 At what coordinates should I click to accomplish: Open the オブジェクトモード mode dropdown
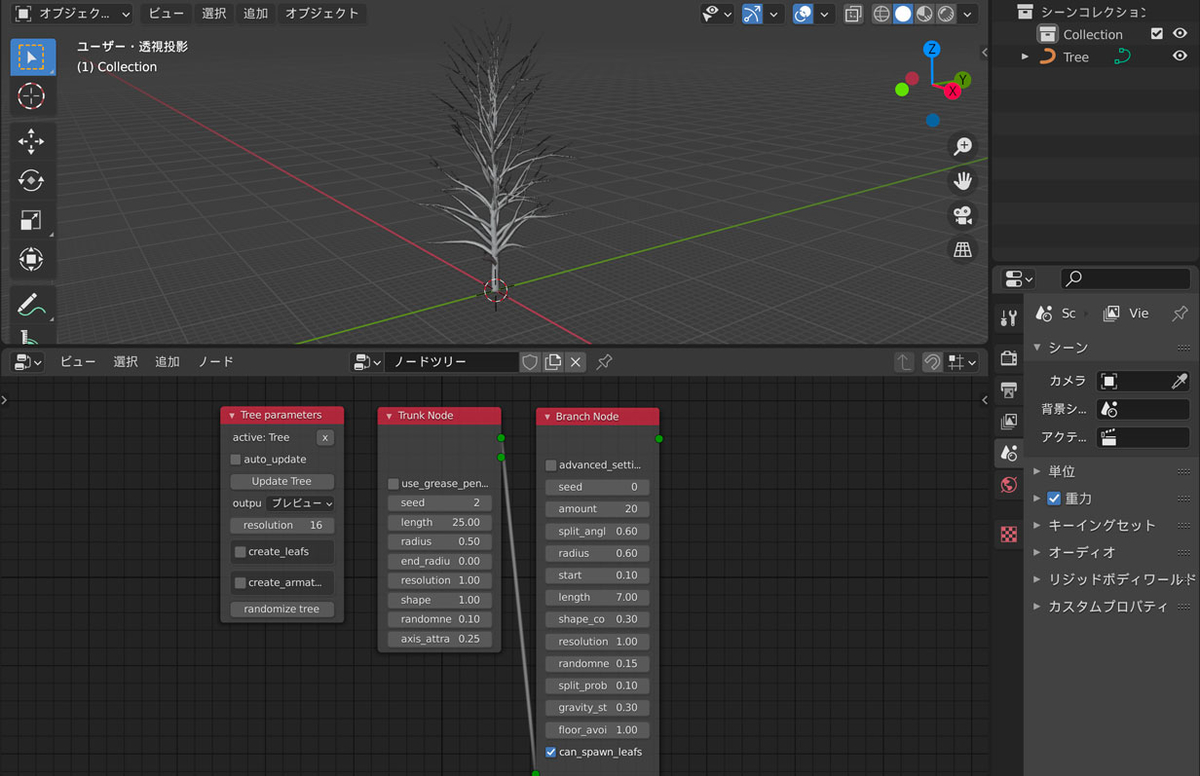pyautogui.click(x=72, y=14)
